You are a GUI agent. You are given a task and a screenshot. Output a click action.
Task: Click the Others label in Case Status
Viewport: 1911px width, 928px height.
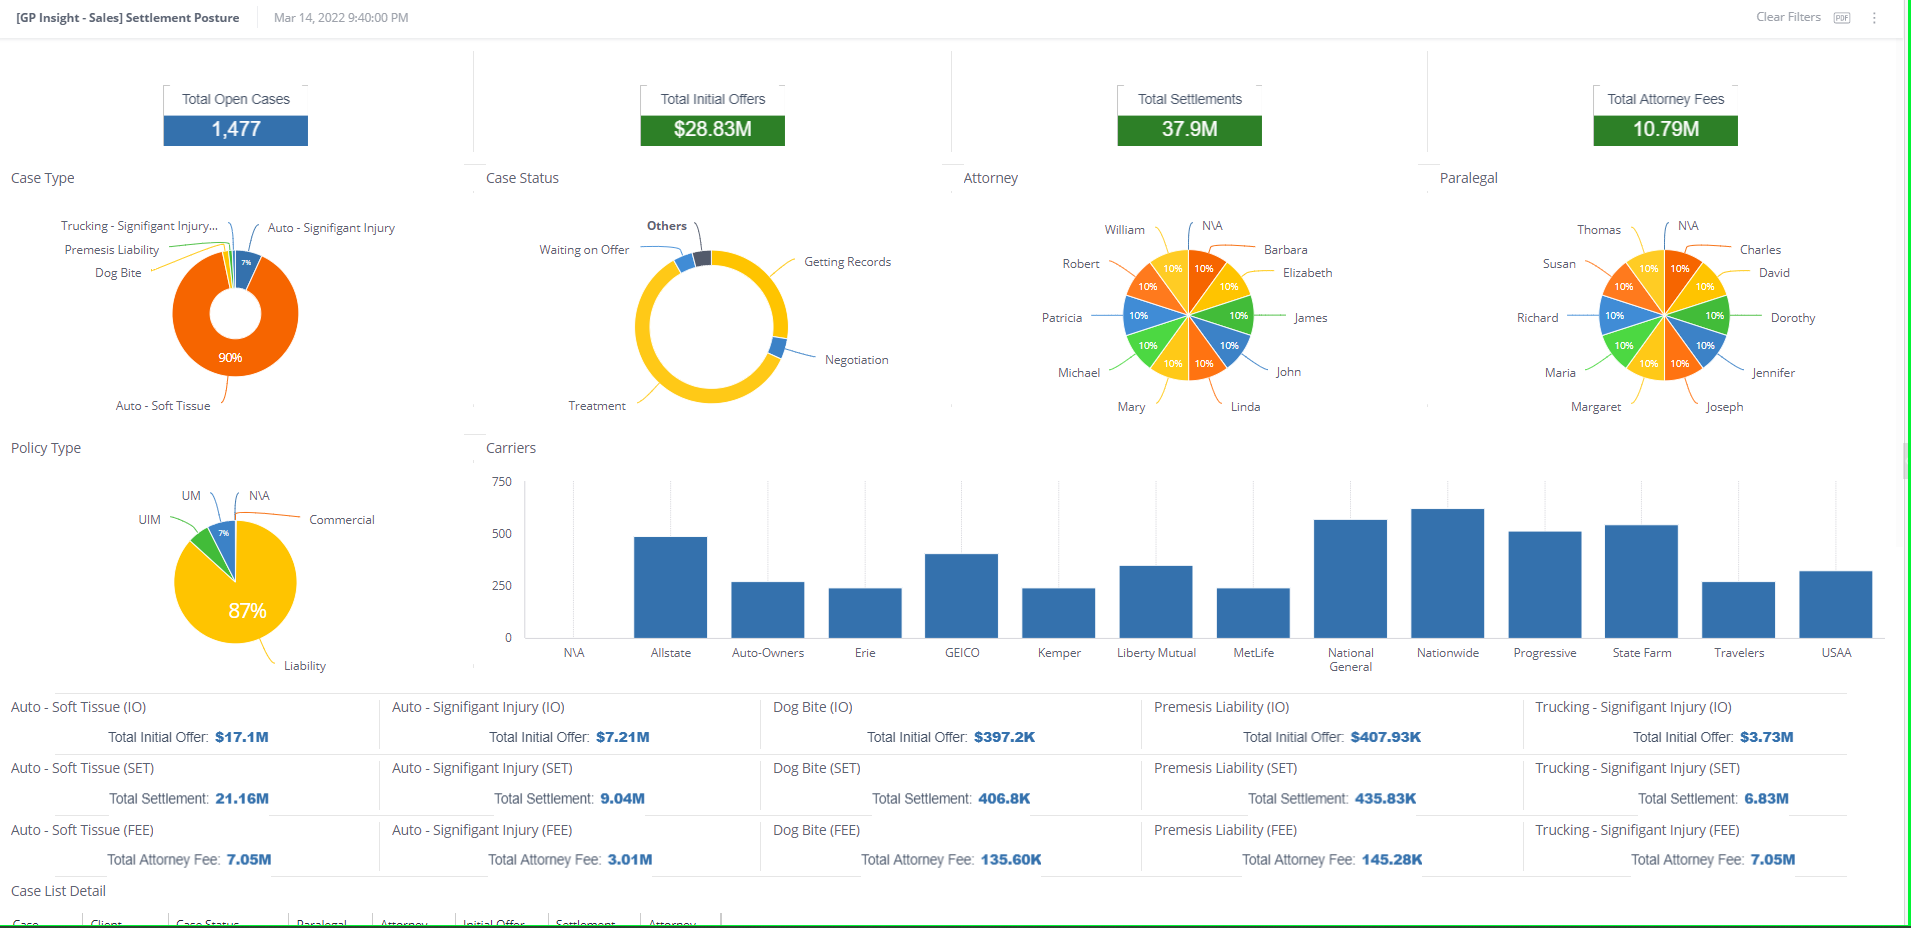pyautogui.click(x=667, y=226)
